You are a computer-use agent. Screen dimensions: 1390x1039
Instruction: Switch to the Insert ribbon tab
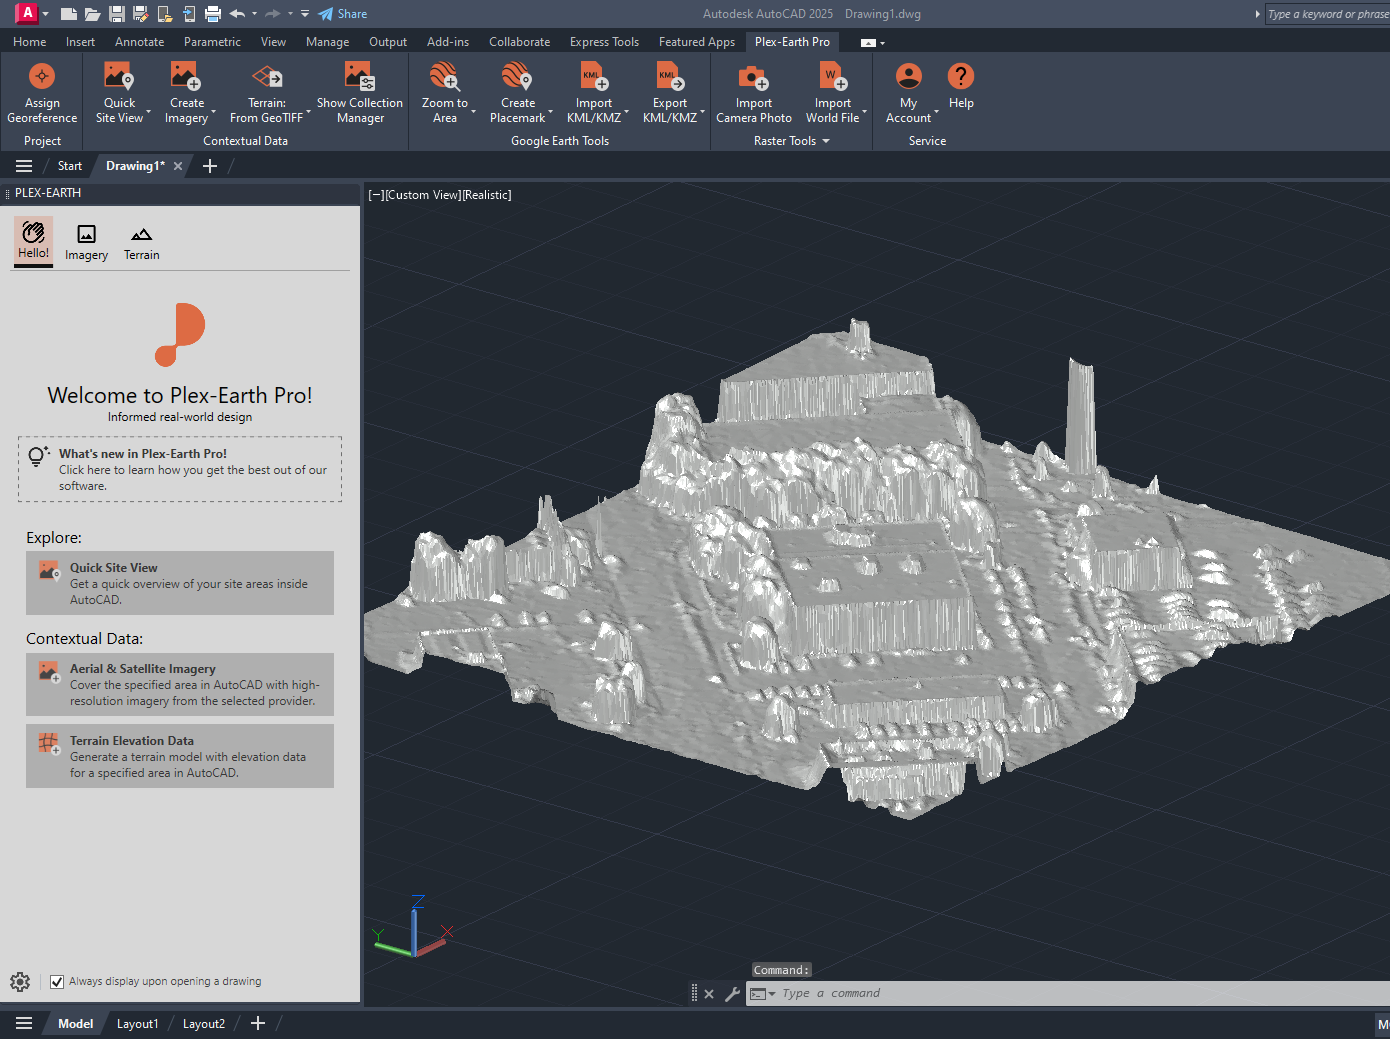click(80, 42)
